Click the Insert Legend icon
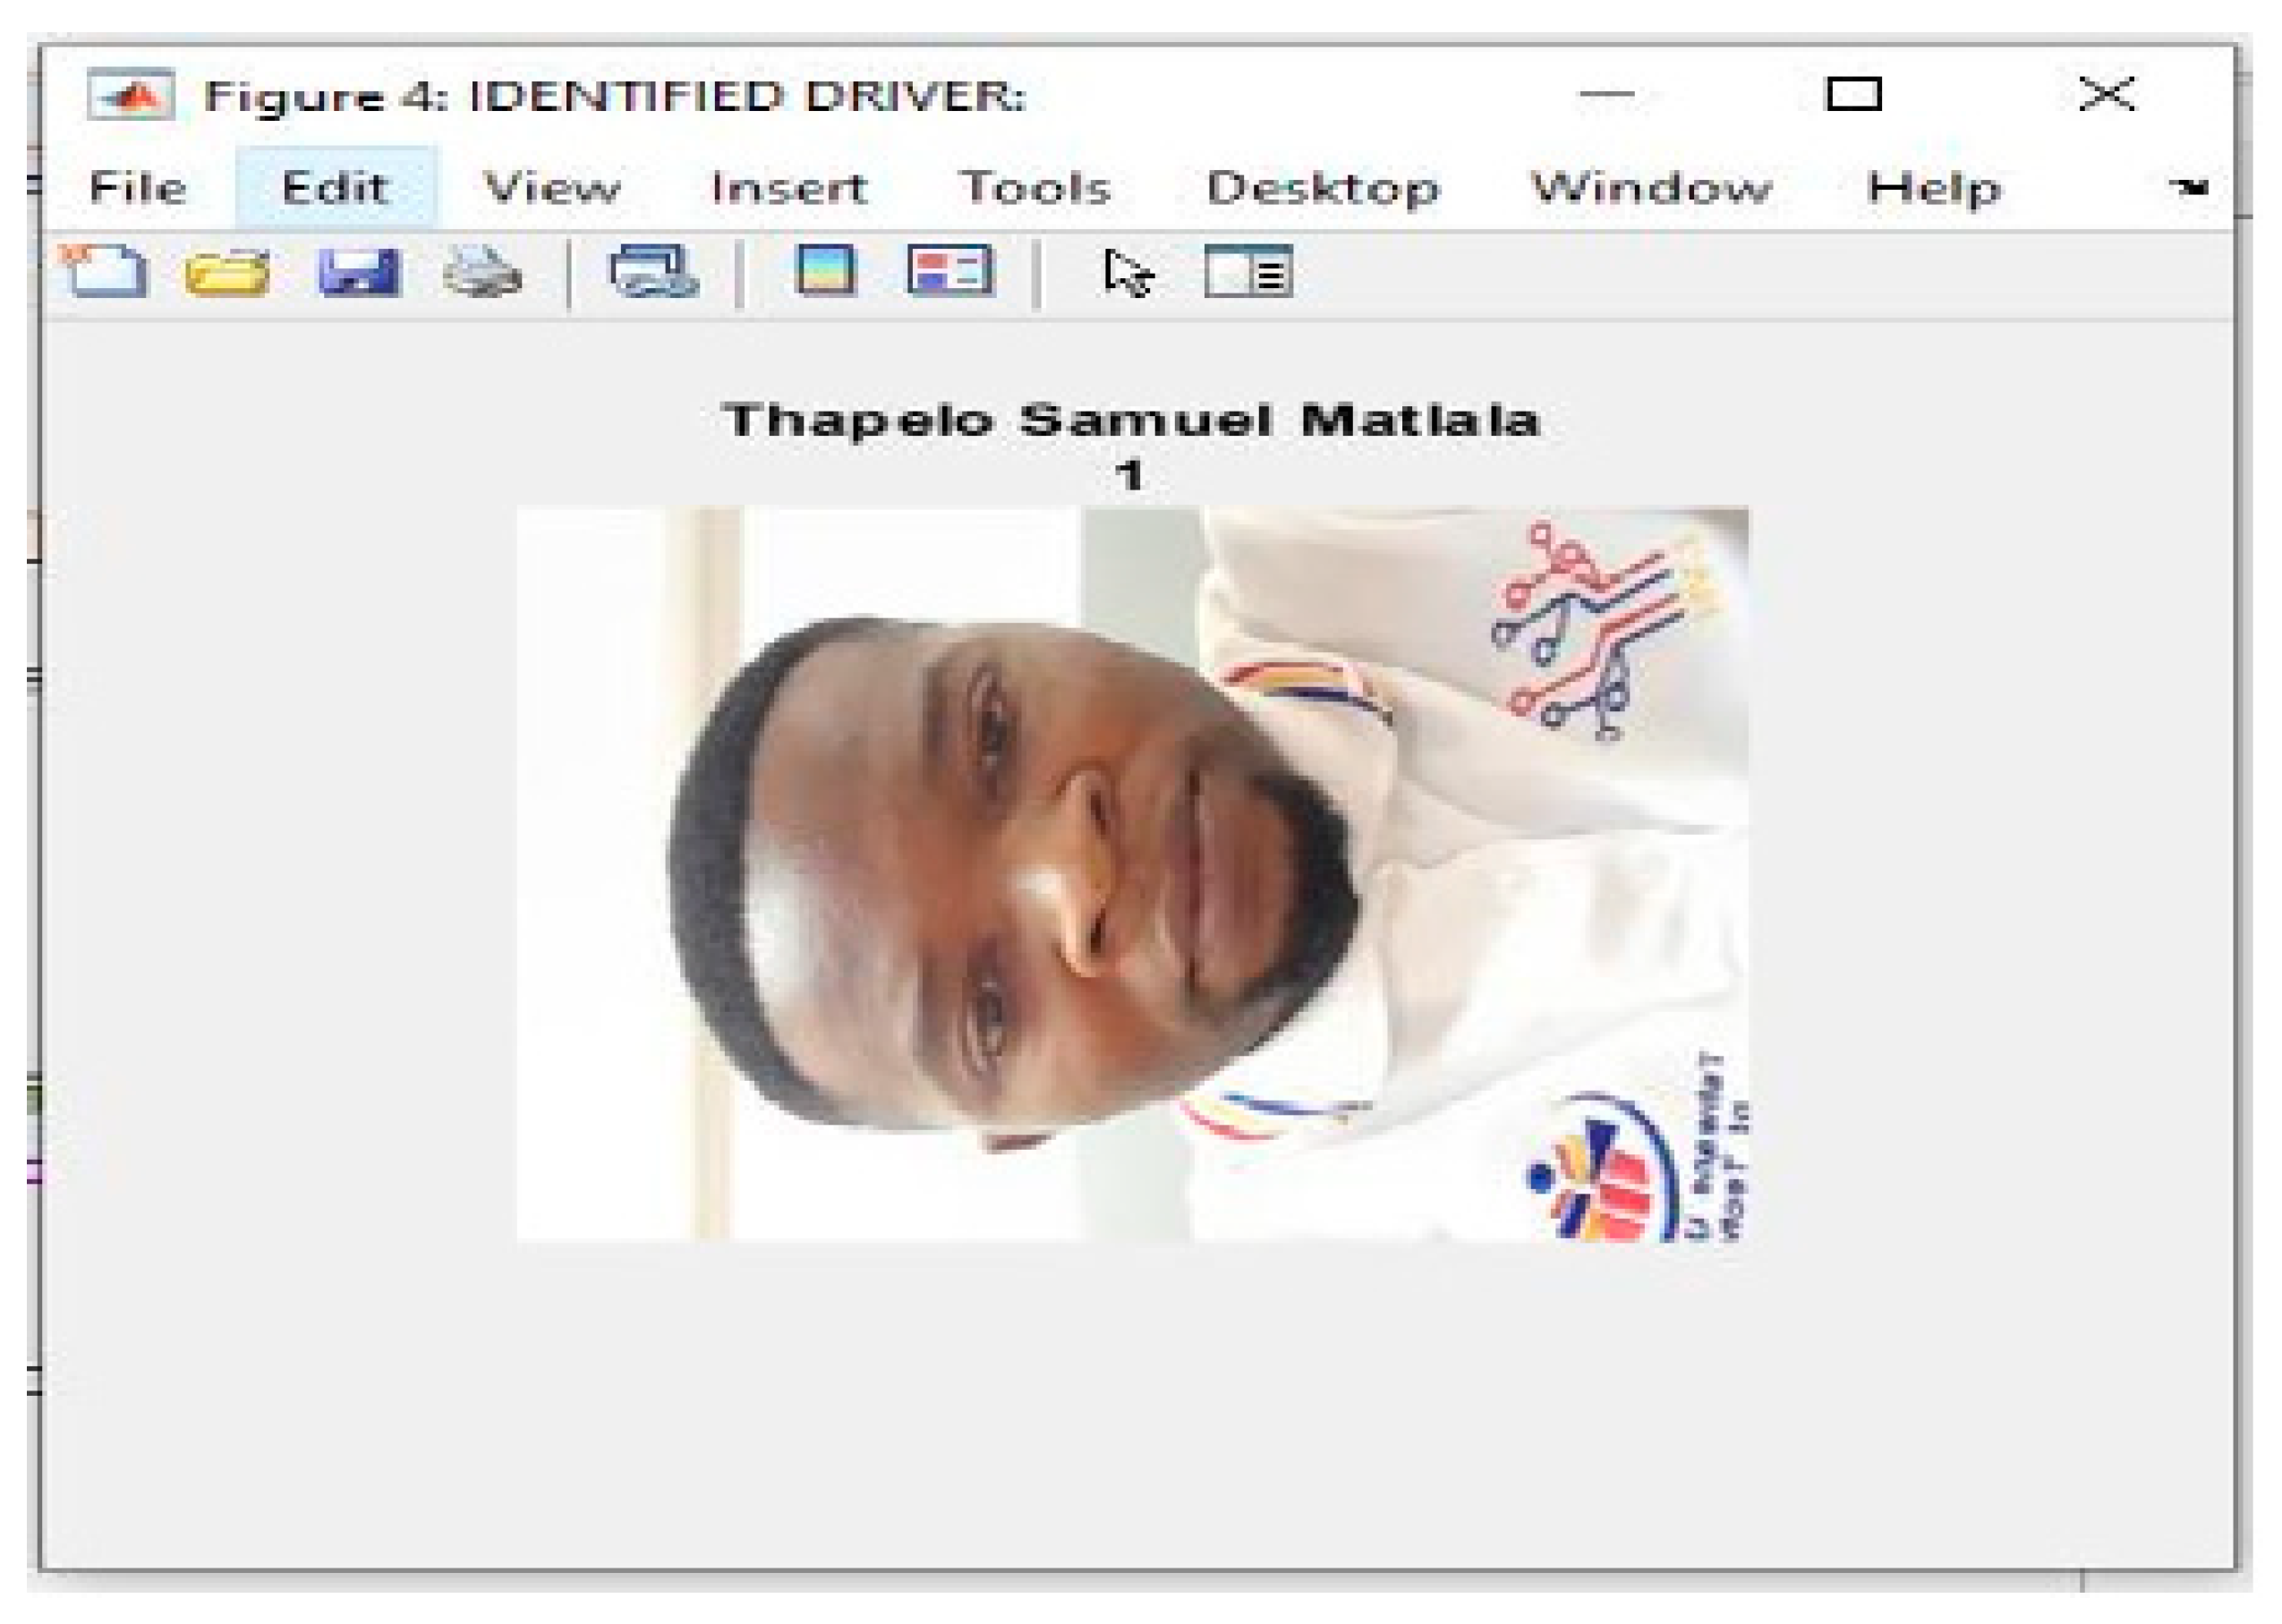The height and width of the screenshot is (1624, 2282). tap(950, 271)
